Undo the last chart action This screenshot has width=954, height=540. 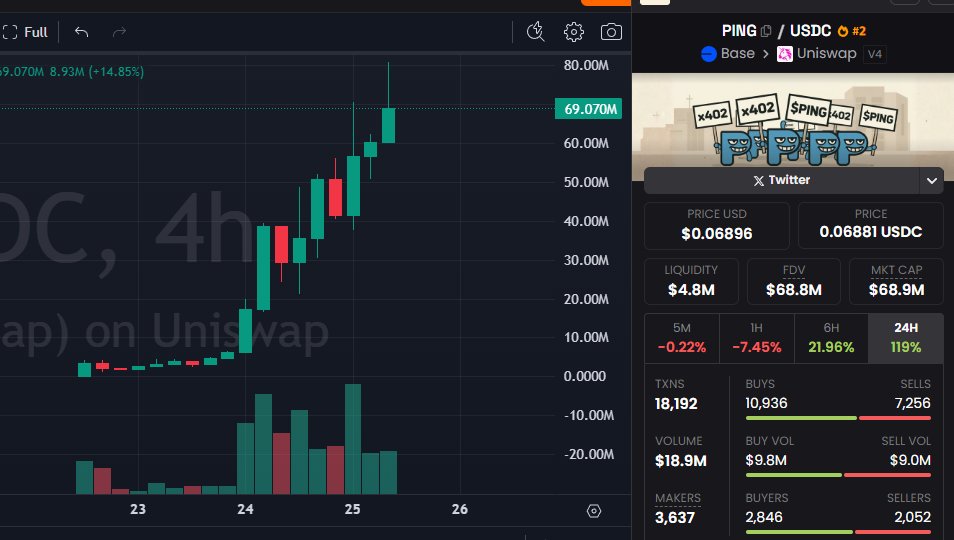82,32
